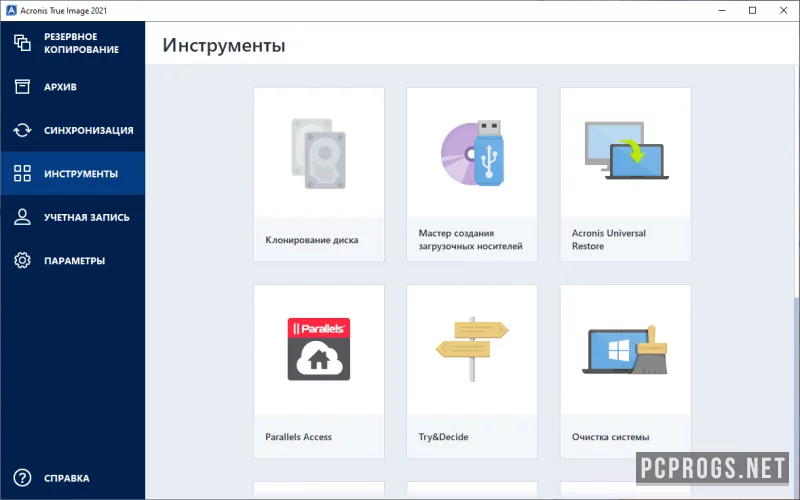Screen dimensions: 800x500
Task: Click Мастер создания загрузочных носителей label
Action: (x=470, y=239)
